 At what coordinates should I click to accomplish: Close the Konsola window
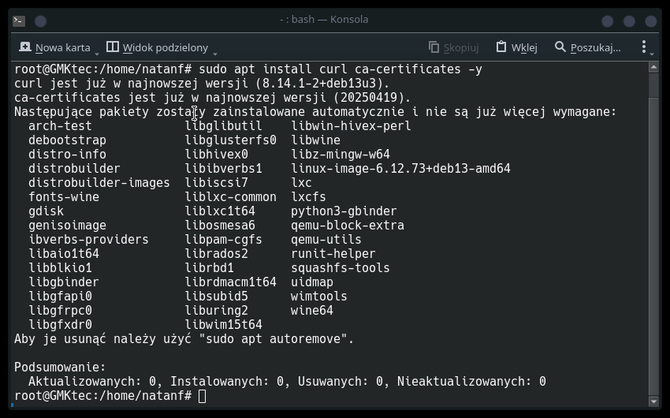(651, 21)
